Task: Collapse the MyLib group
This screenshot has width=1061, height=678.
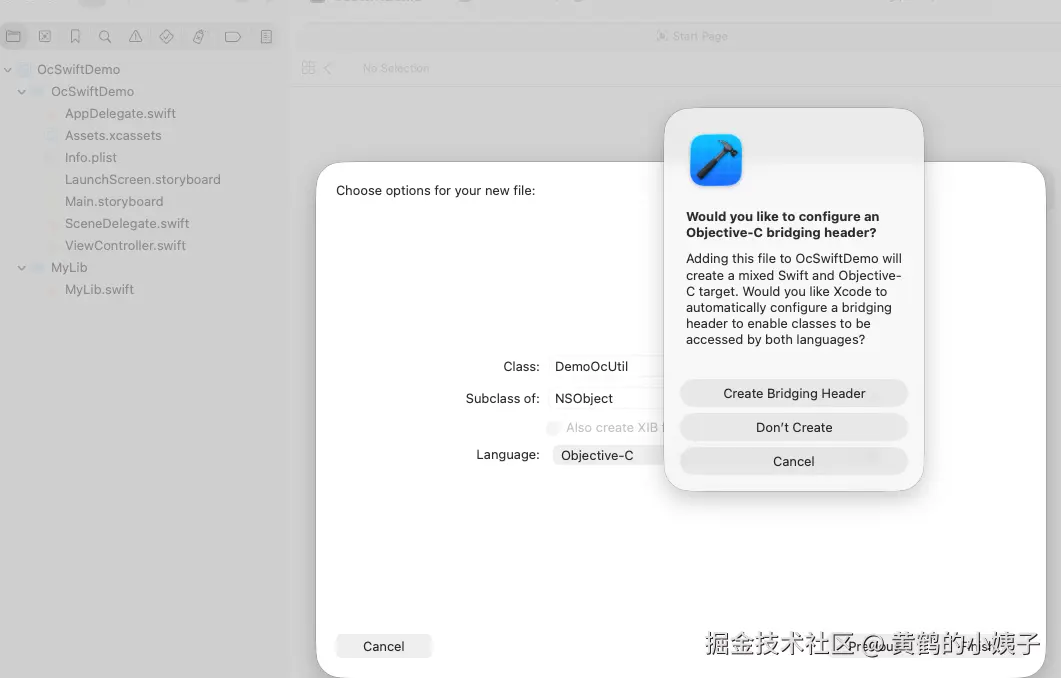Action: pos(22,268)
